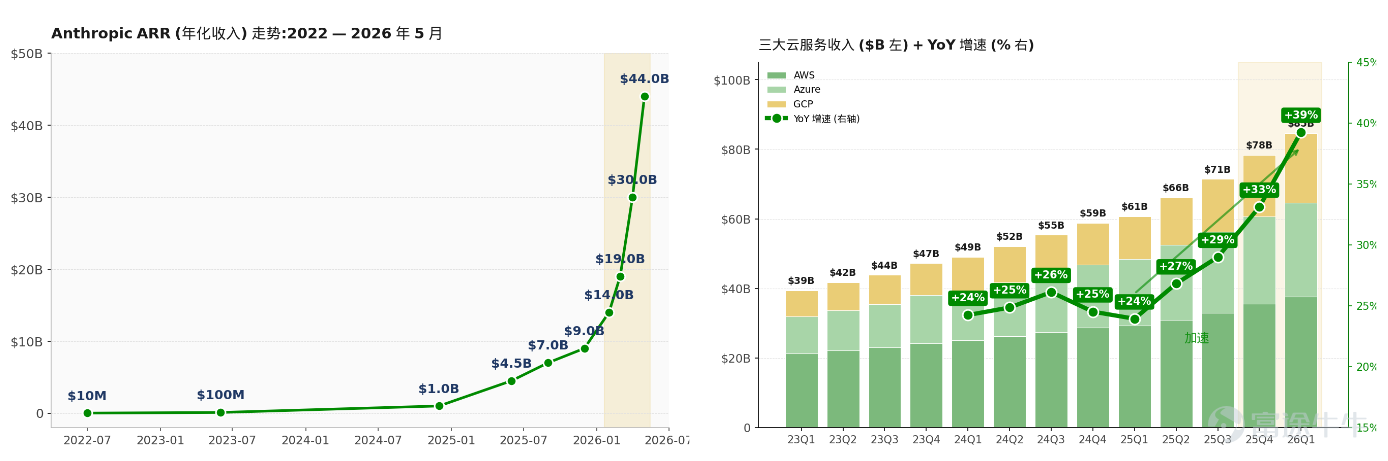
Task: Click the Azure legend text
Action: pyautogui.click(x=807, y=90)
